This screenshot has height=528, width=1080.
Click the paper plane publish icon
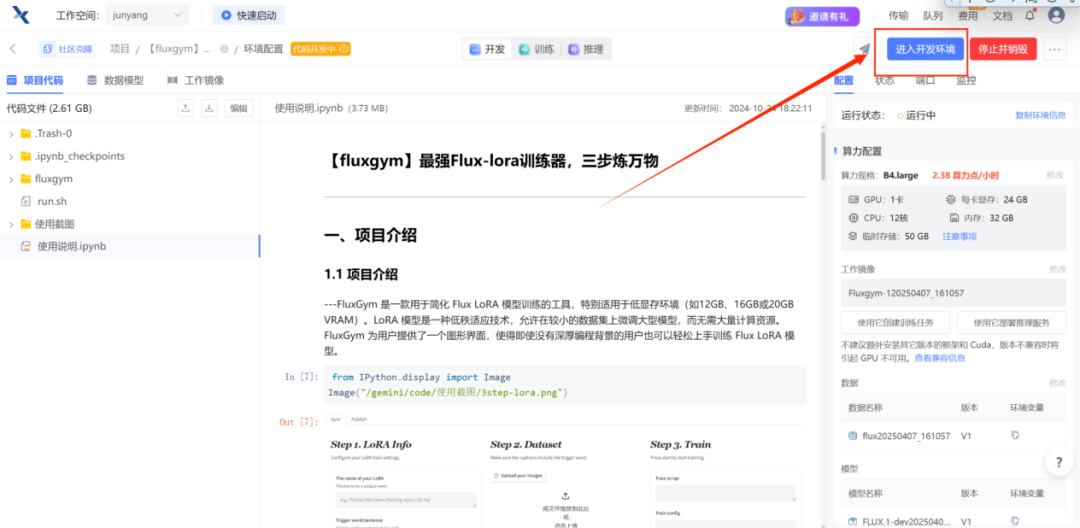864,49
